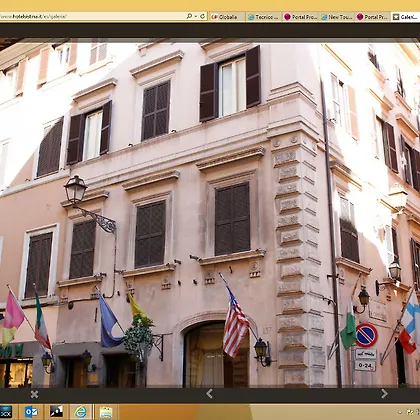Refresh the page using the reload icon

tap(202, 16)
